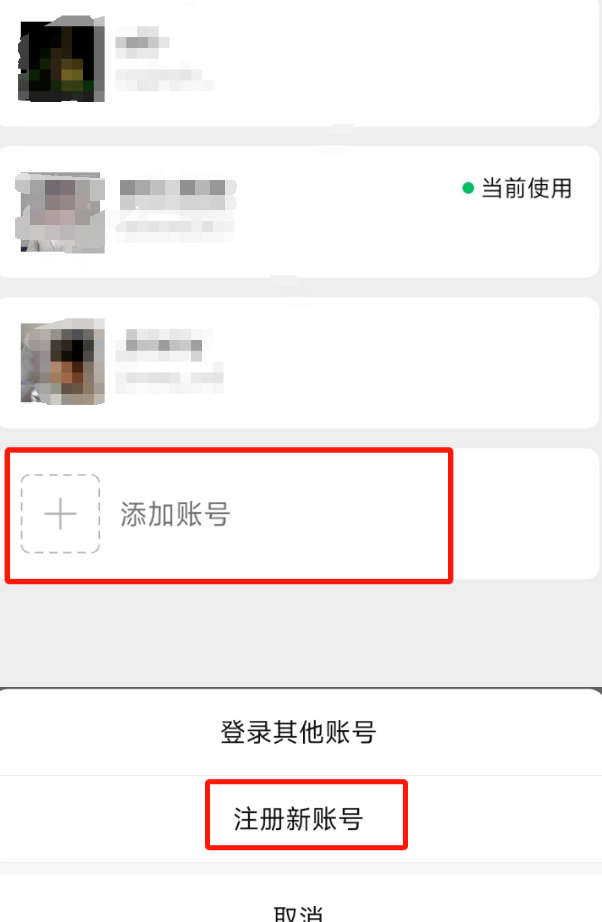The width and height of the screenshot is (602, 922).
Task: Click the green dot status indicator
Action: pos(468,188)
